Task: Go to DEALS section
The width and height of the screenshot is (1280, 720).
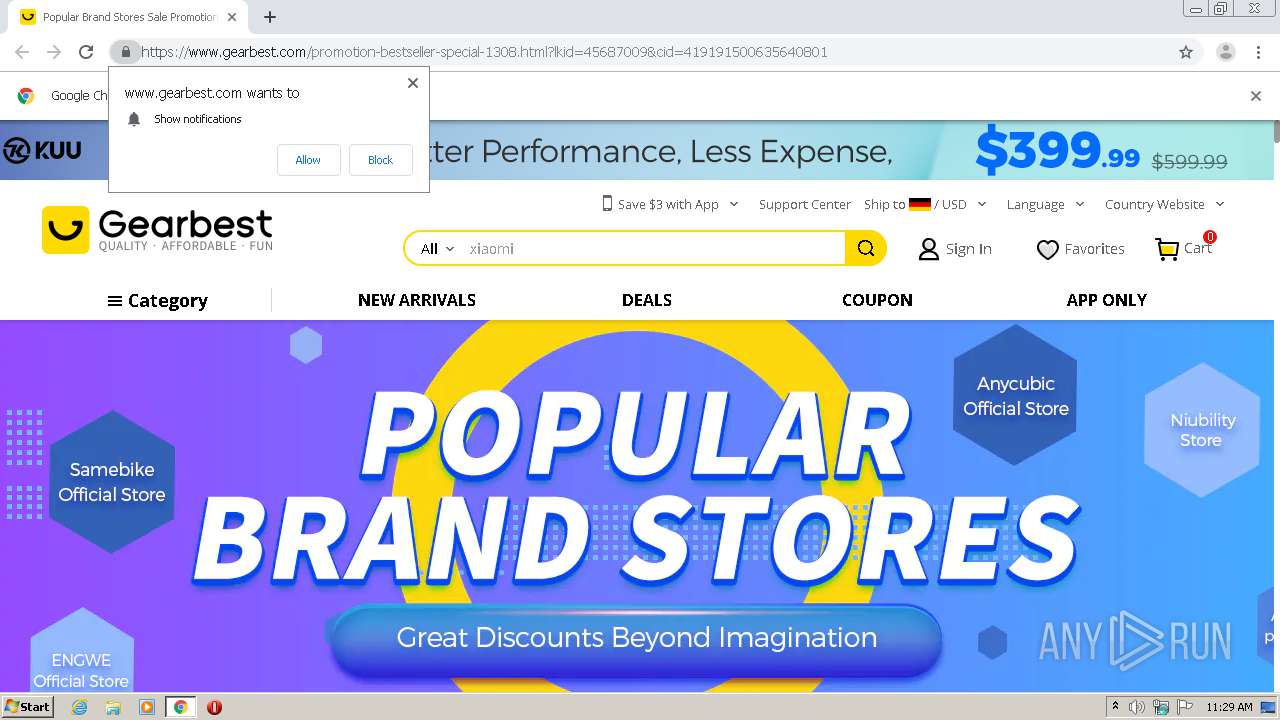Action: point(647,300)
